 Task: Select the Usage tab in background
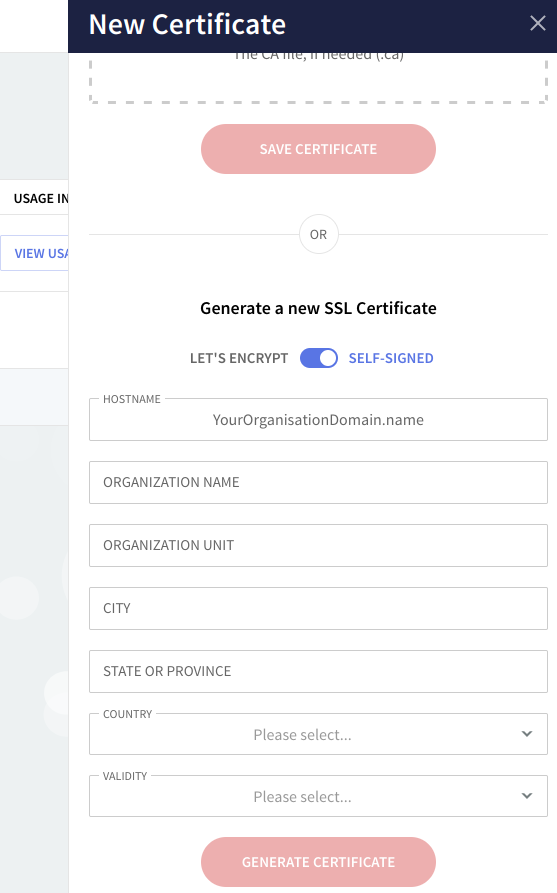coord(34,198)
